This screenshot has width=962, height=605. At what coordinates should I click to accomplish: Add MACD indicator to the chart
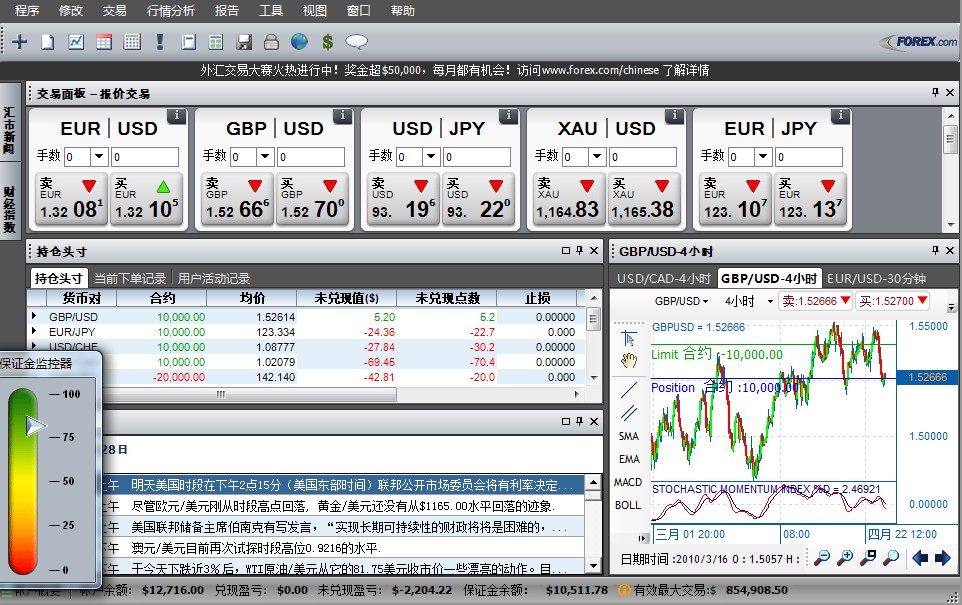628,482
